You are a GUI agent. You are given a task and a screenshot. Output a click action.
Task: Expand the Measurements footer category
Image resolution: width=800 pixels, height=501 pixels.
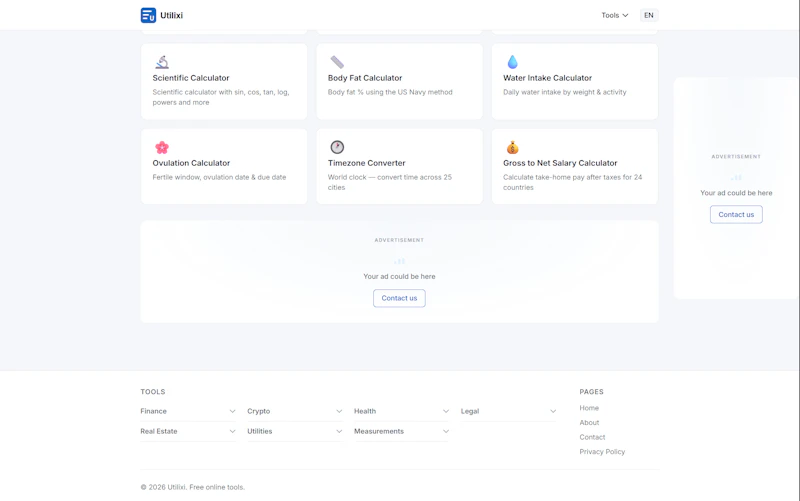[x=402, y=432]
